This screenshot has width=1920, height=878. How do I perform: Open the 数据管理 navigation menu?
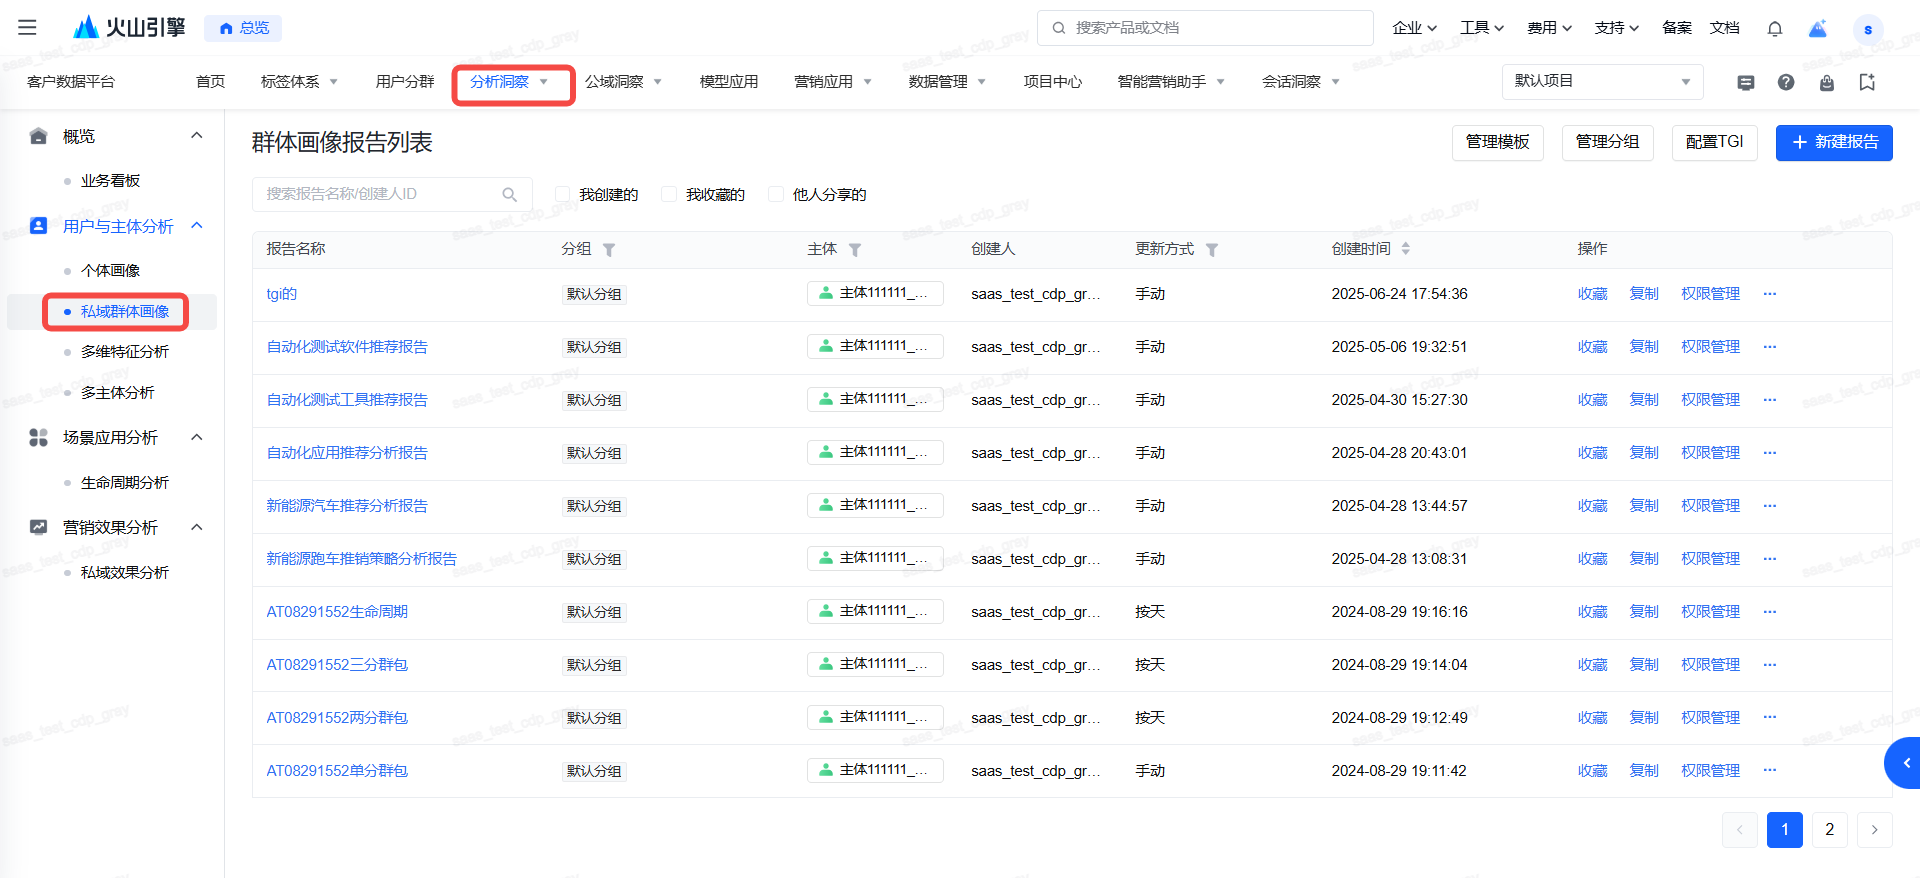946,82
